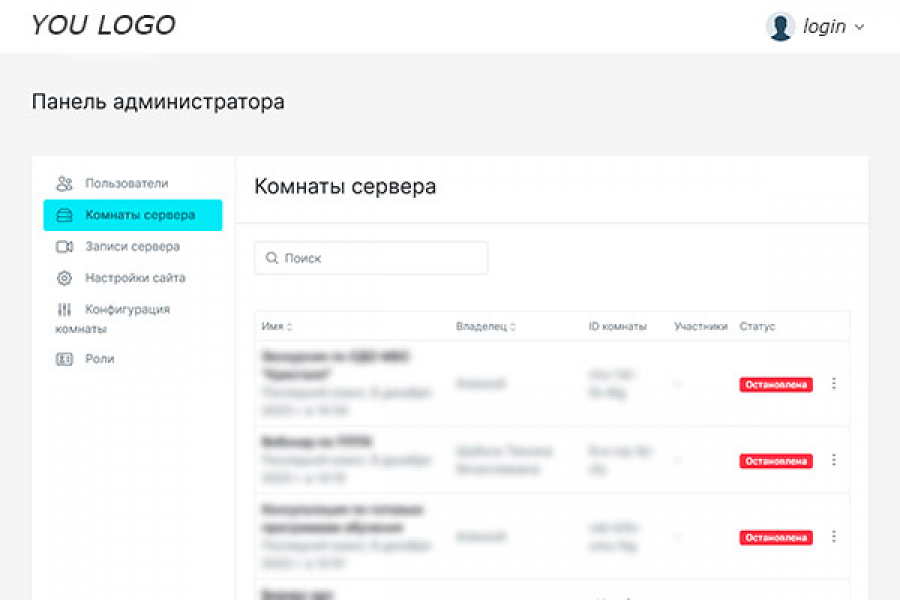Click the Роли badge icon

tap(65, 359)
